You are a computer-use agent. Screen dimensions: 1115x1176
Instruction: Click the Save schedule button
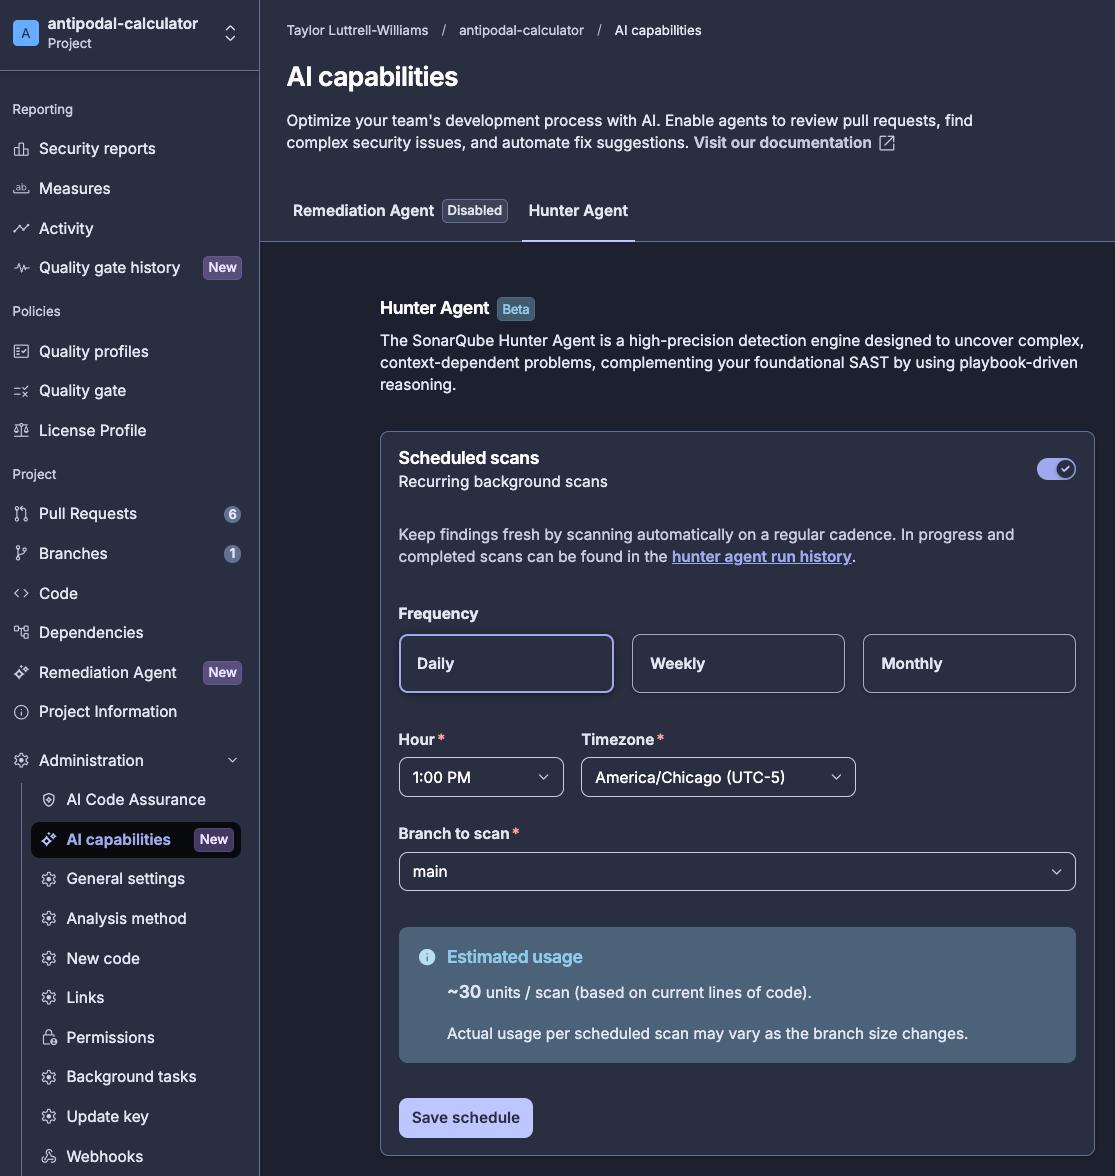[466, 1118]
